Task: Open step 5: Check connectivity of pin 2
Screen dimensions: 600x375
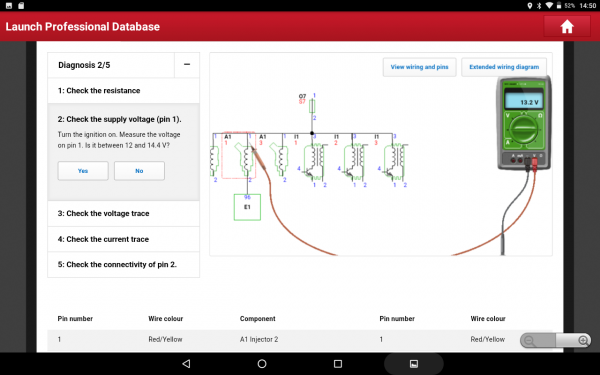Action: coord(123,264)
